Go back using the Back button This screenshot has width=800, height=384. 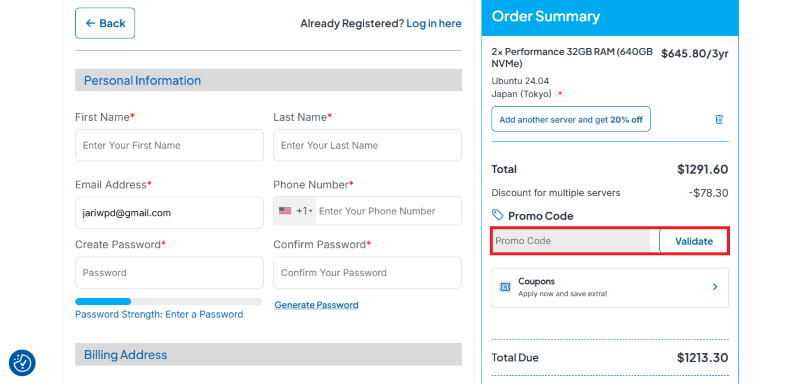(x=105, y=23)
